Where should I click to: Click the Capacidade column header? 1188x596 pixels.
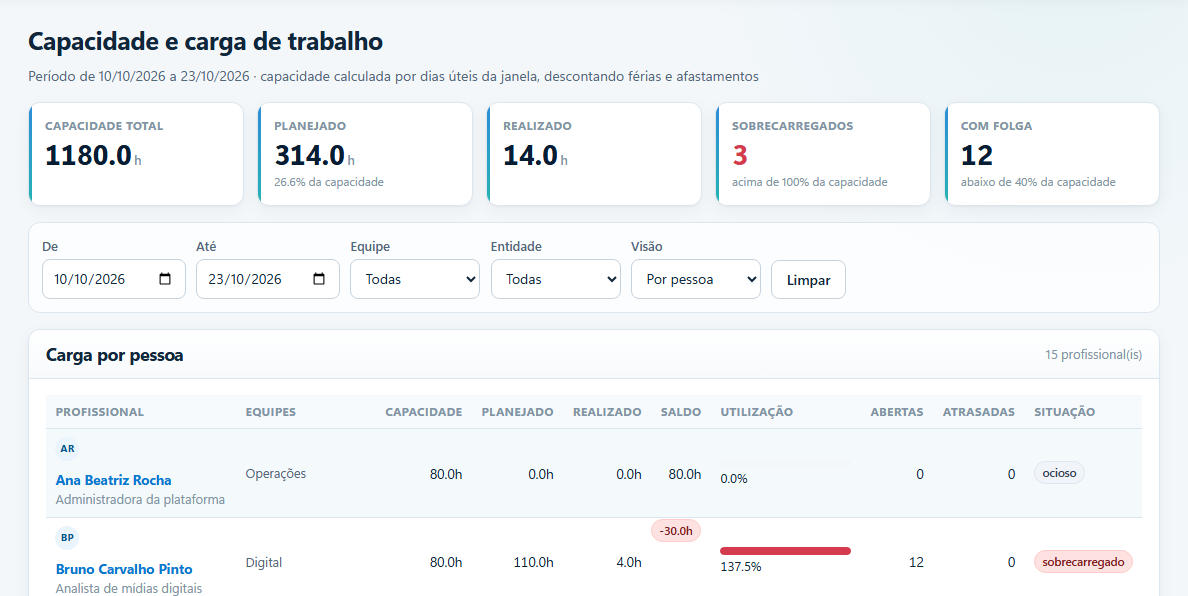point(424,412)
